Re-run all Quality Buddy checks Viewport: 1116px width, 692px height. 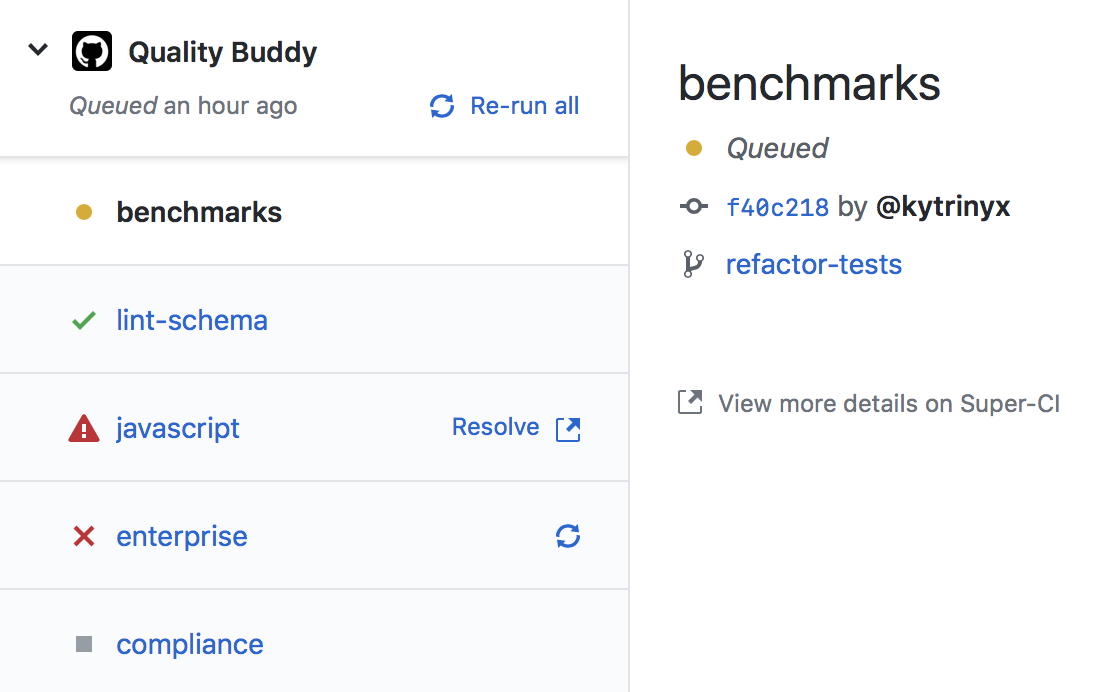[525, 106]
